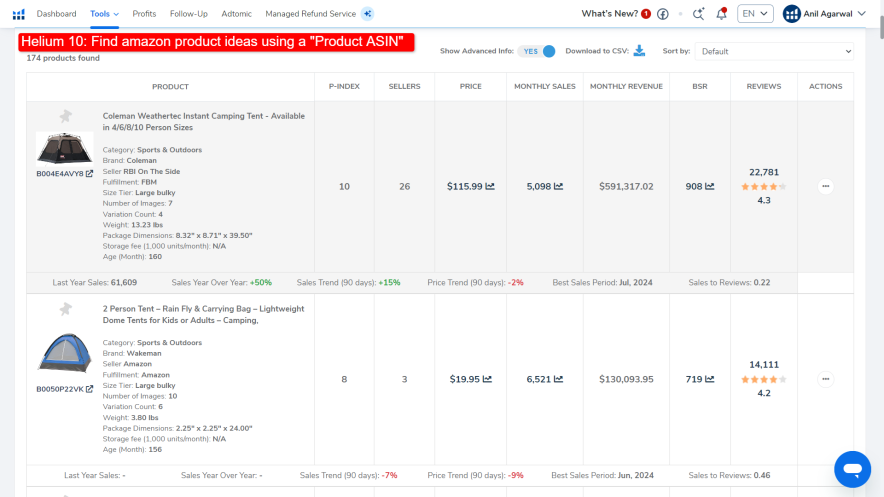
Task: Show sales chart for 5,098 monthly sales
Action: tap(558, 187)
